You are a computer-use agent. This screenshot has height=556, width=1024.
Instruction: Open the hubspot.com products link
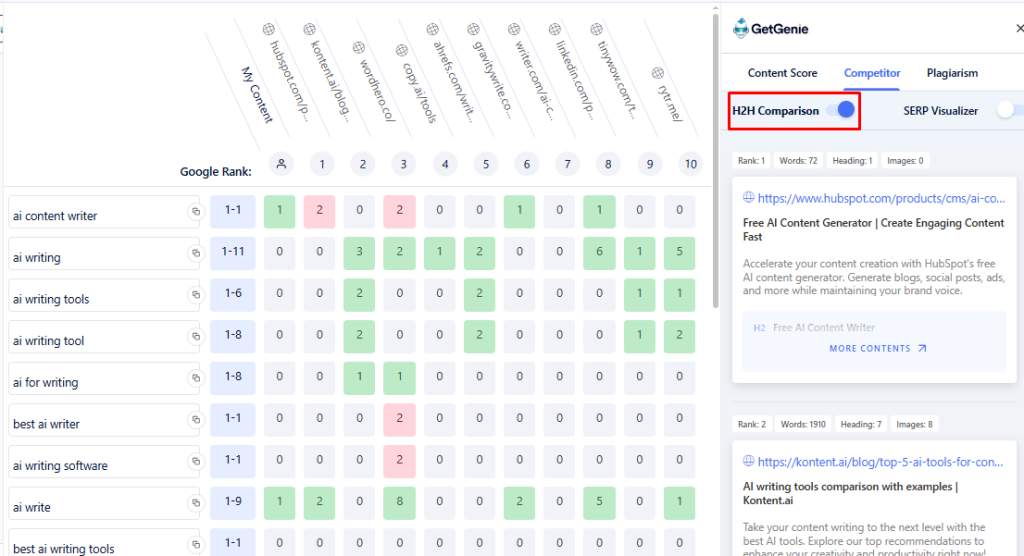tap(880, 199)
